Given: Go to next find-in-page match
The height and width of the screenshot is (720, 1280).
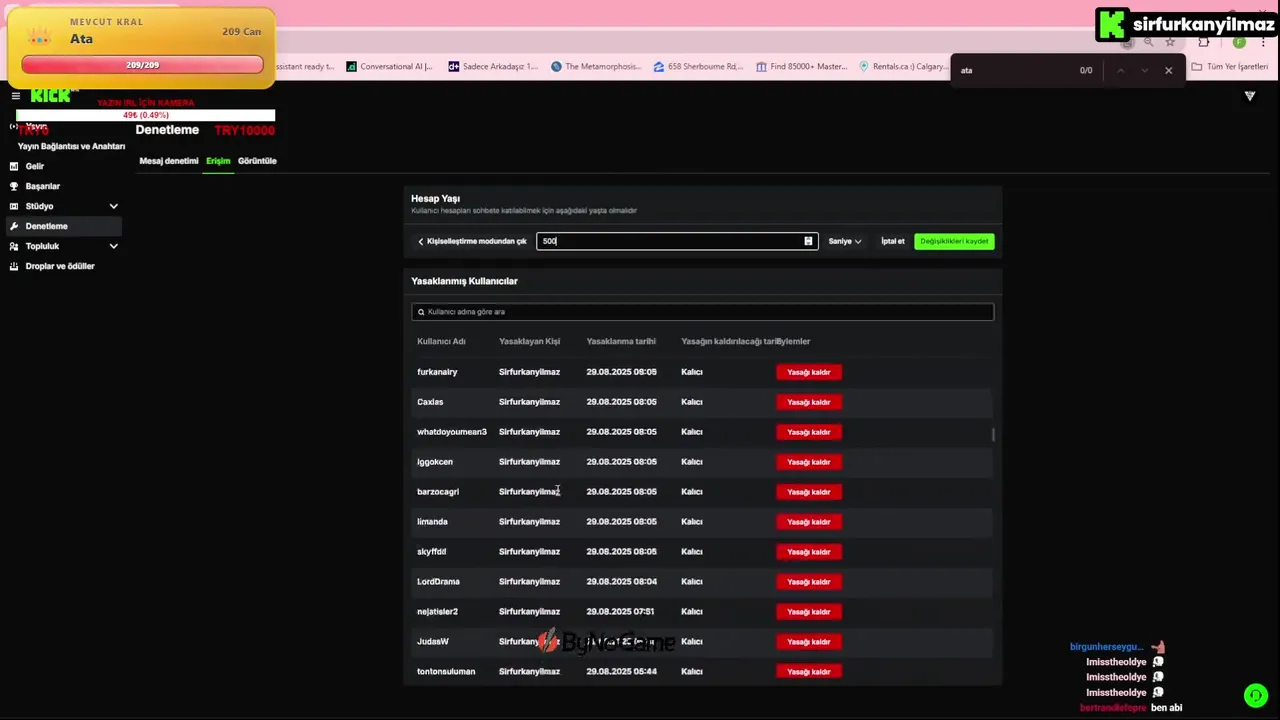Looking at the screenshot, I should (1144, 70).
